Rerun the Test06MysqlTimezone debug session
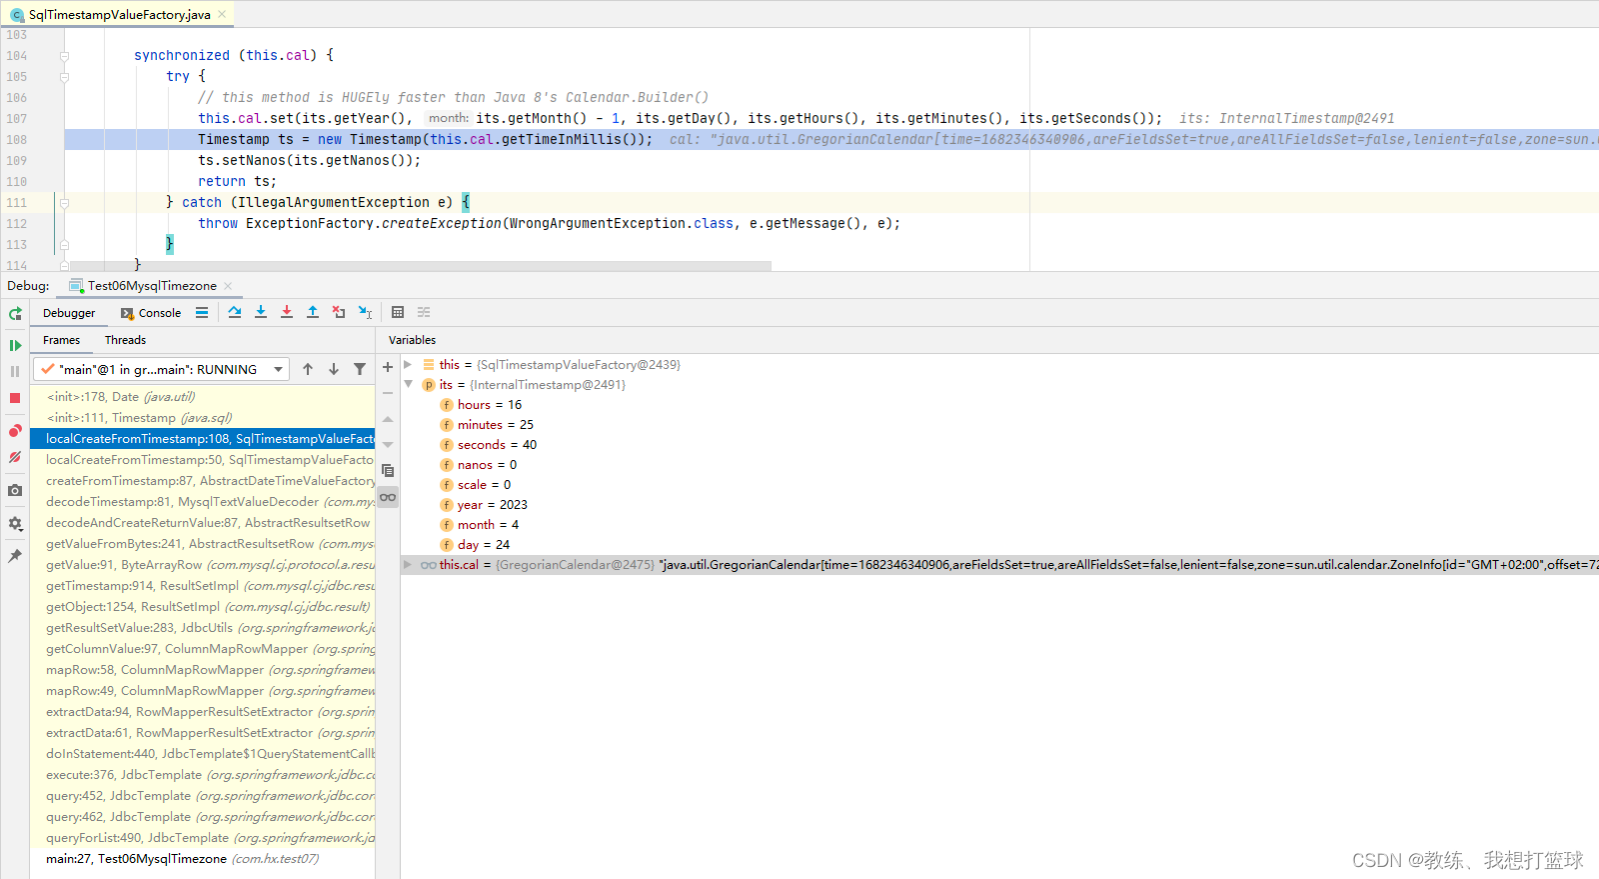Image resolution: width=1599 pixels, height=879 pixels. (x=15, y=314)
